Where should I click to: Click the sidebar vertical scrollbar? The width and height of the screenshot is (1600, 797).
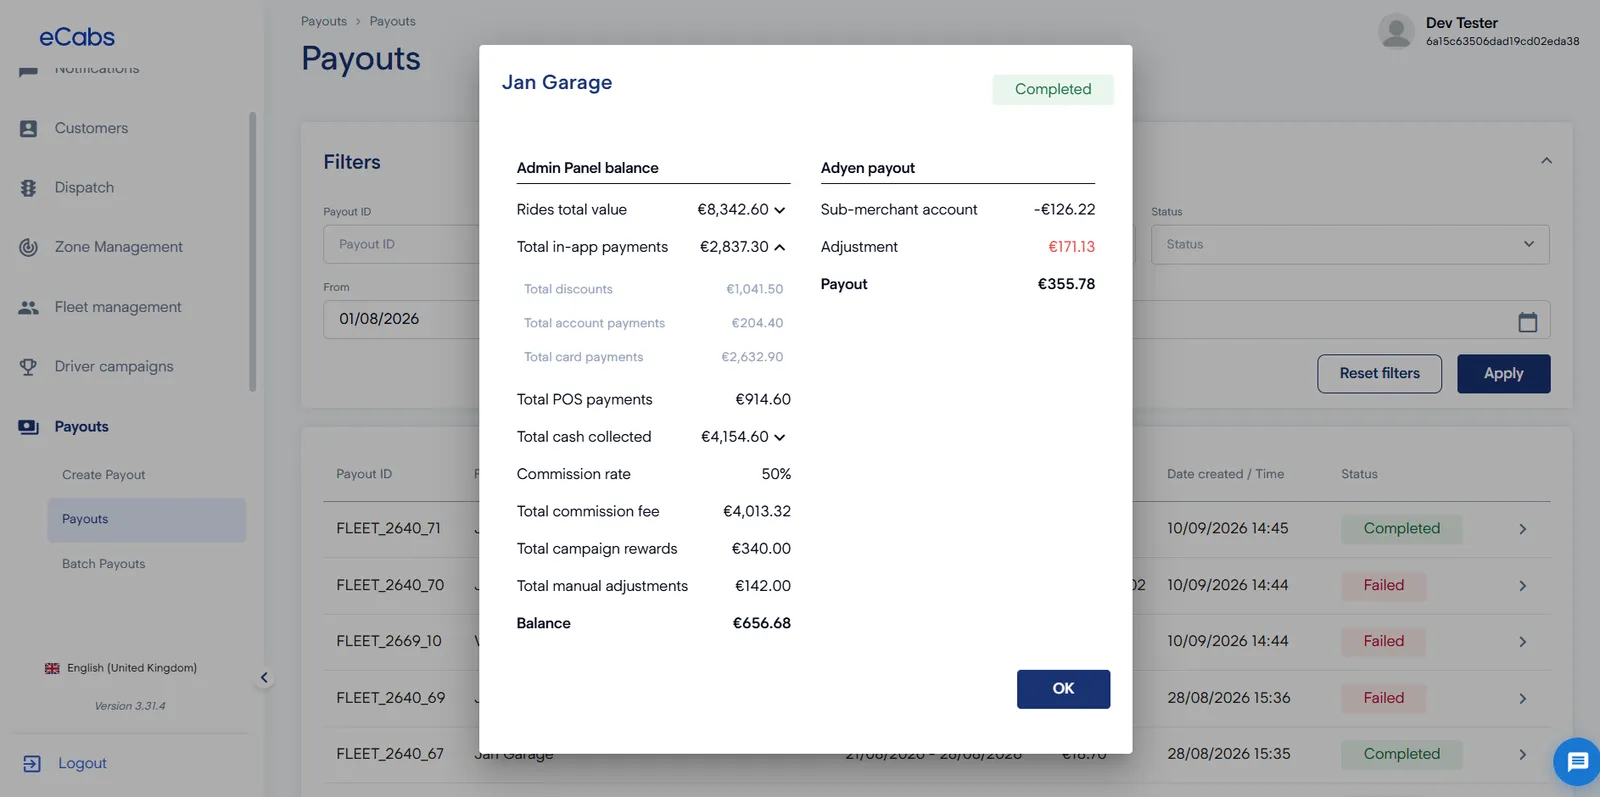[253, 251]
